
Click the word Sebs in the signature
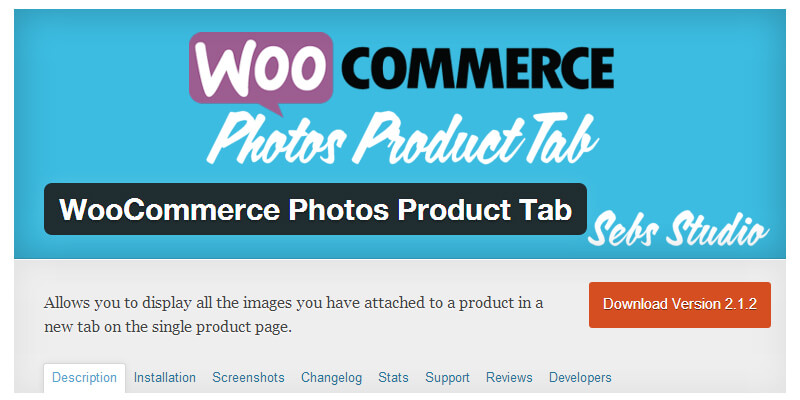coord(620,230)
